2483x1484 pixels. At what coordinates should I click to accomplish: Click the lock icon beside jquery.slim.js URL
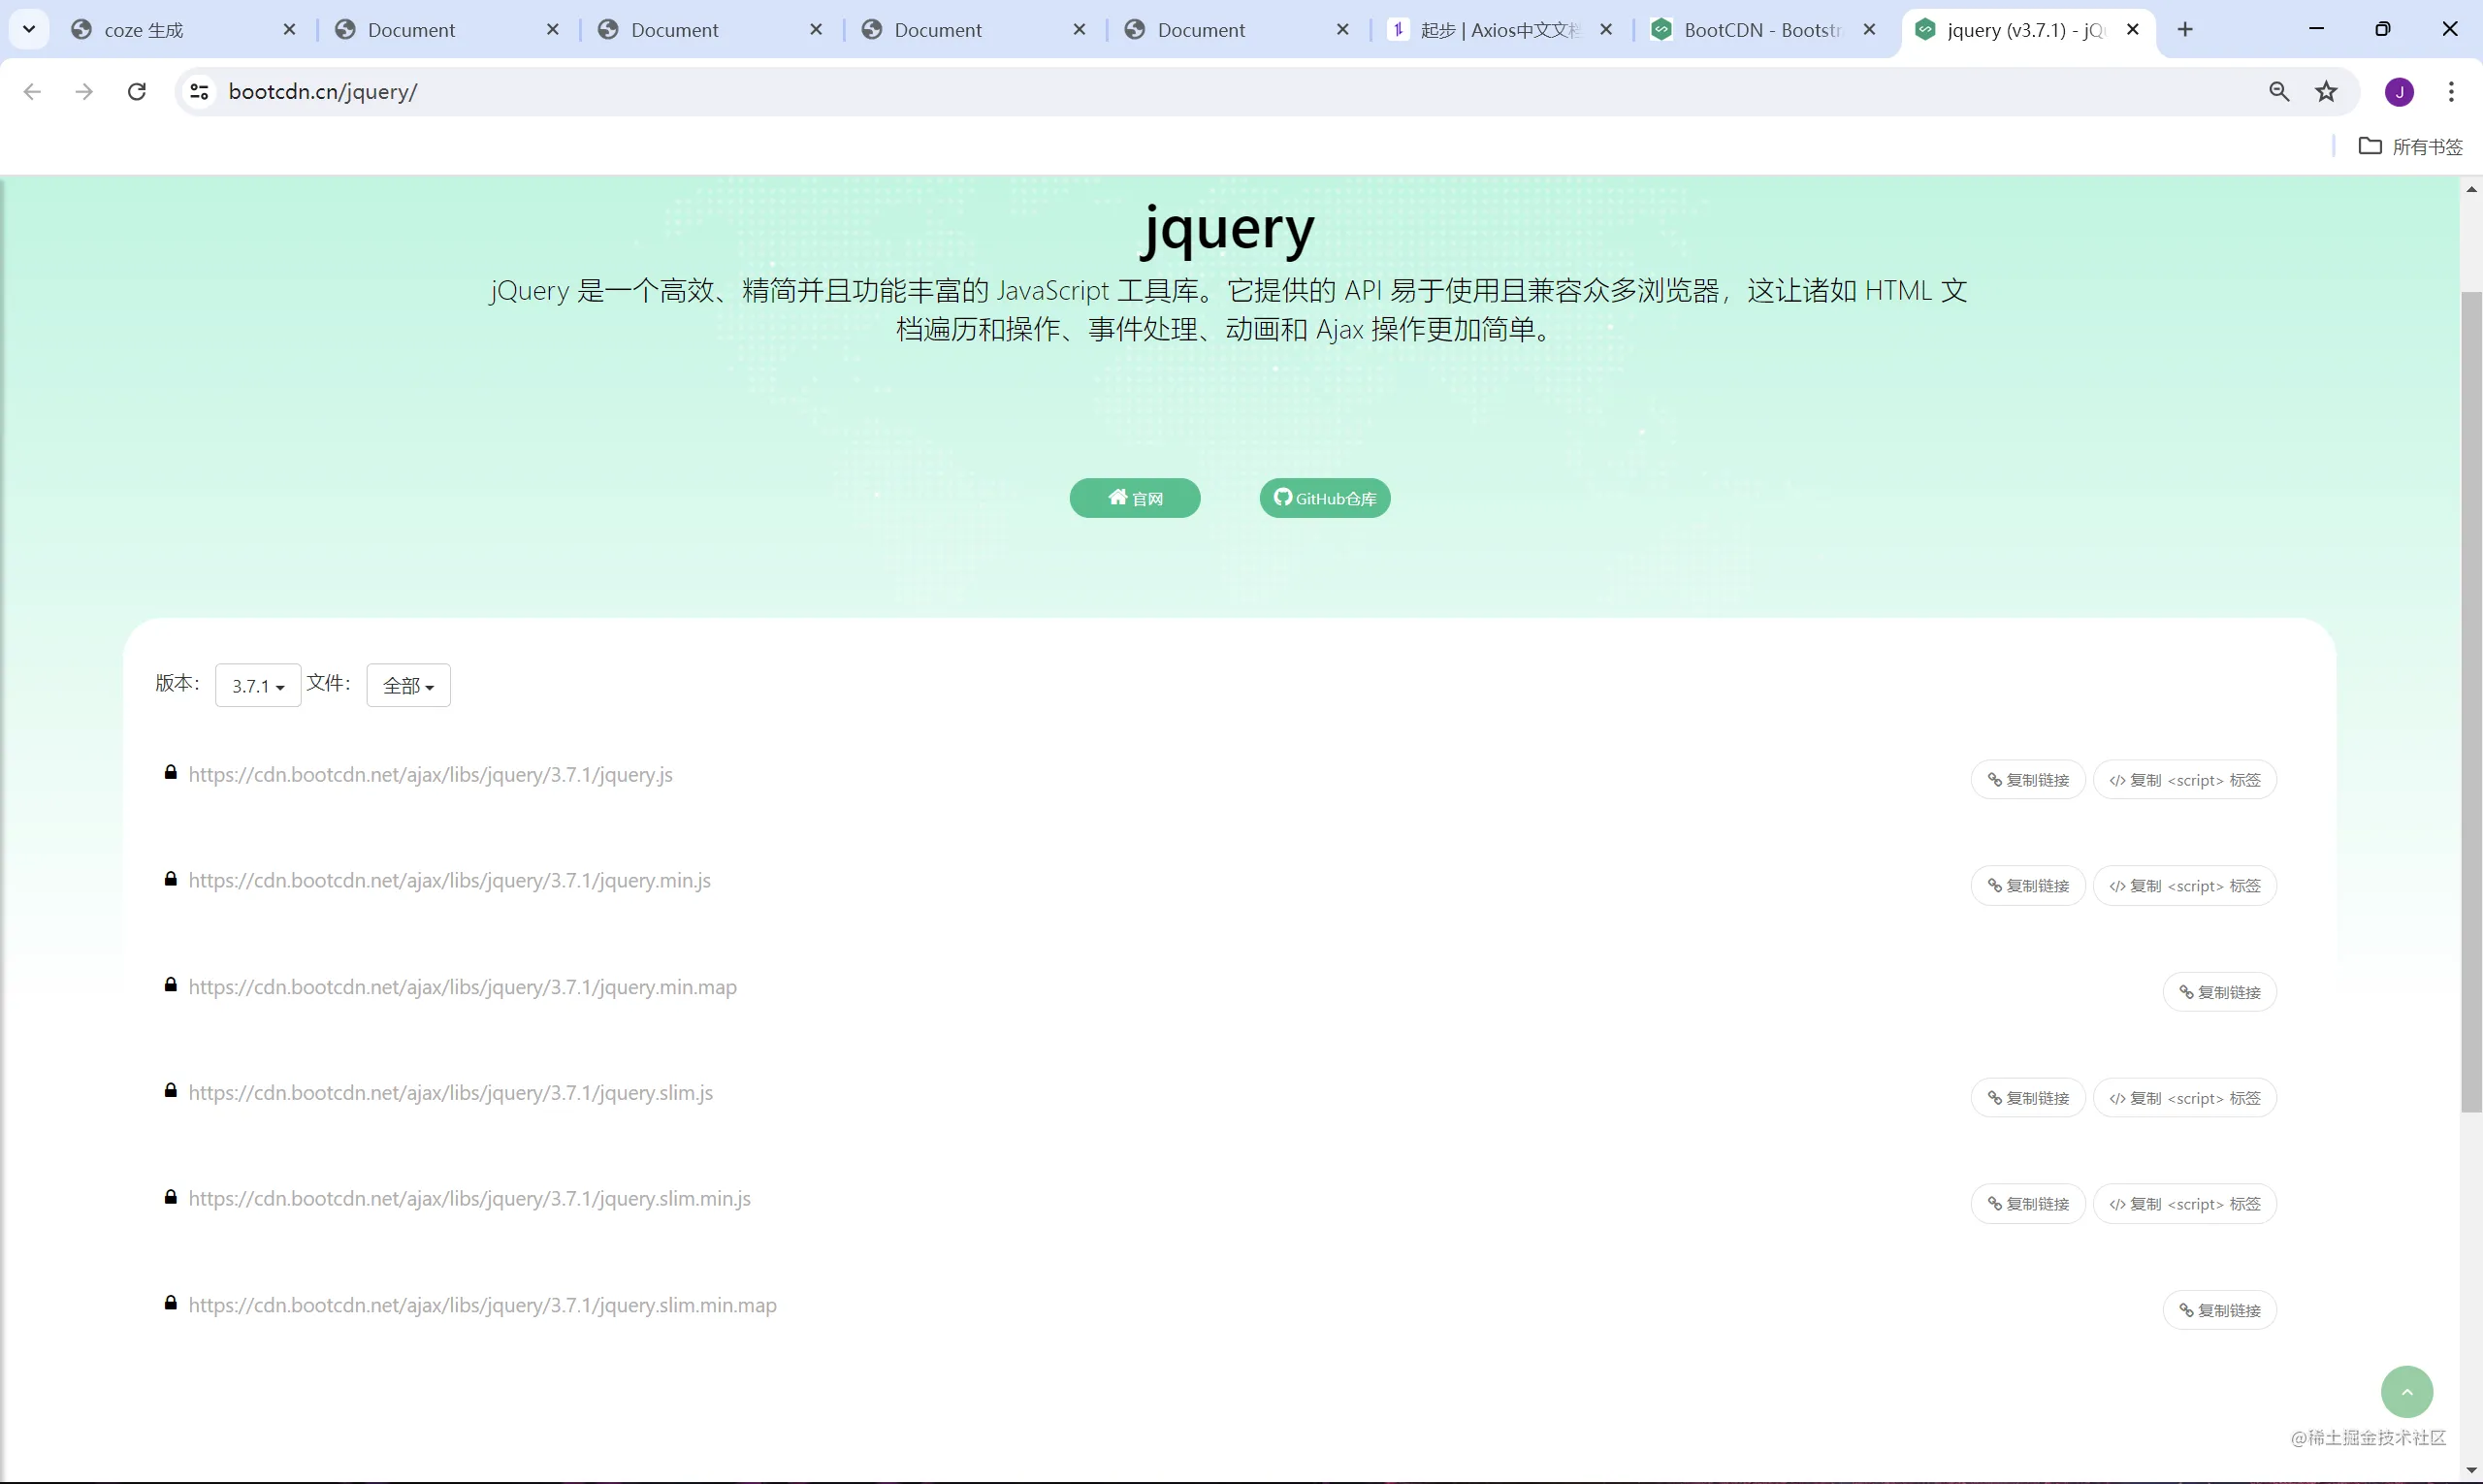[171, 1091]
